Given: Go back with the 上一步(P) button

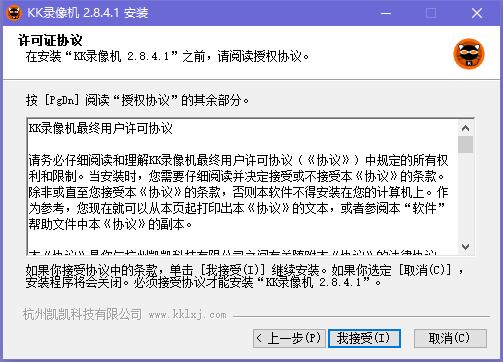Looking at the screenshot, I should tap(289, 338).
